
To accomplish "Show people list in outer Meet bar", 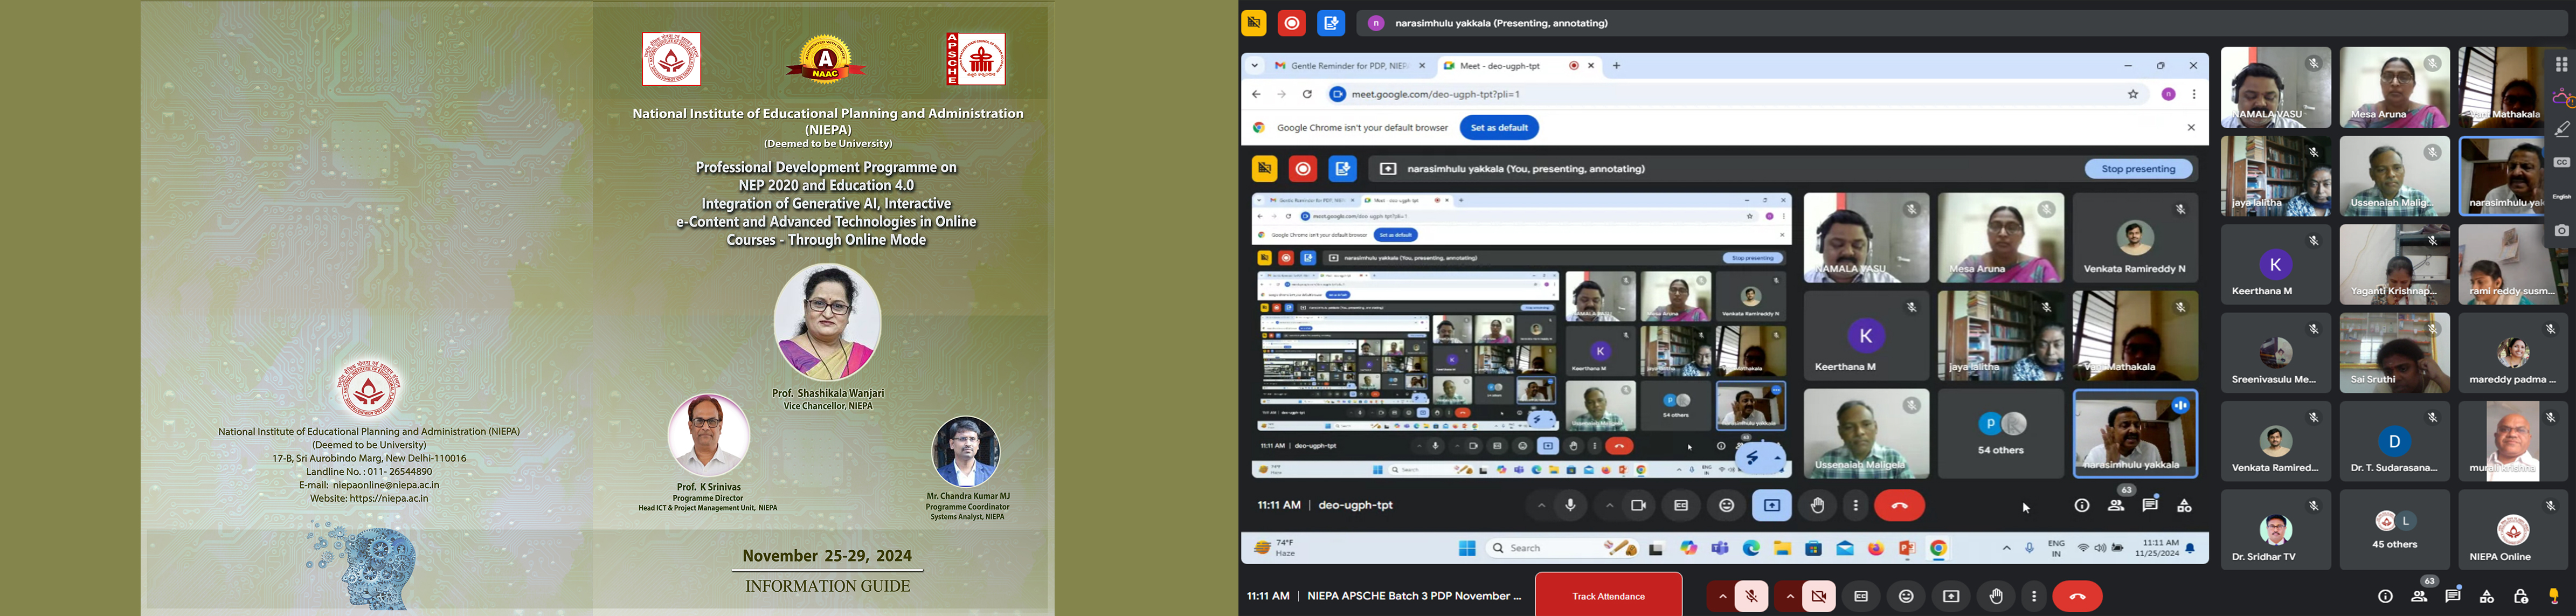I will click(x=2419, y=597).
